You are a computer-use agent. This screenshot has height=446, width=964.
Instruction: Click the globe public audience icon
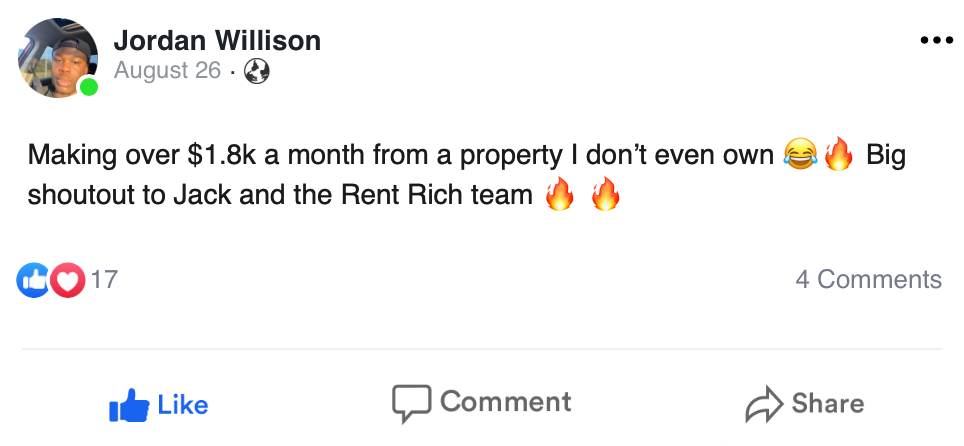(x=257, y=72)
